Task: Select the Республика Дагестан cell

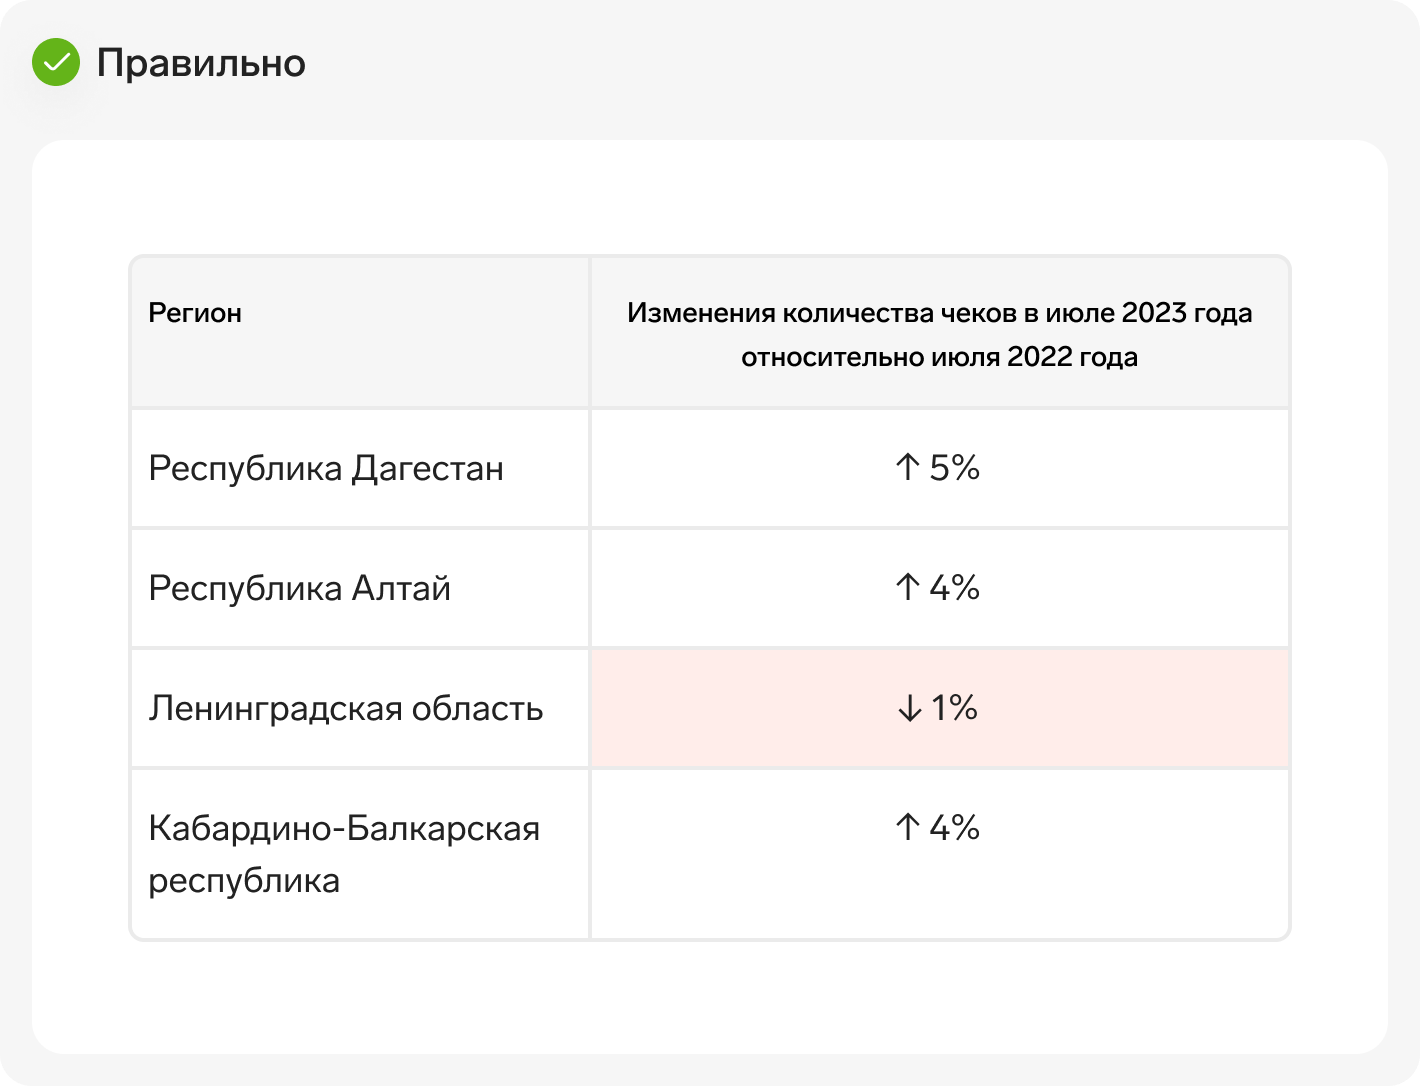Action: click(360, 468)
